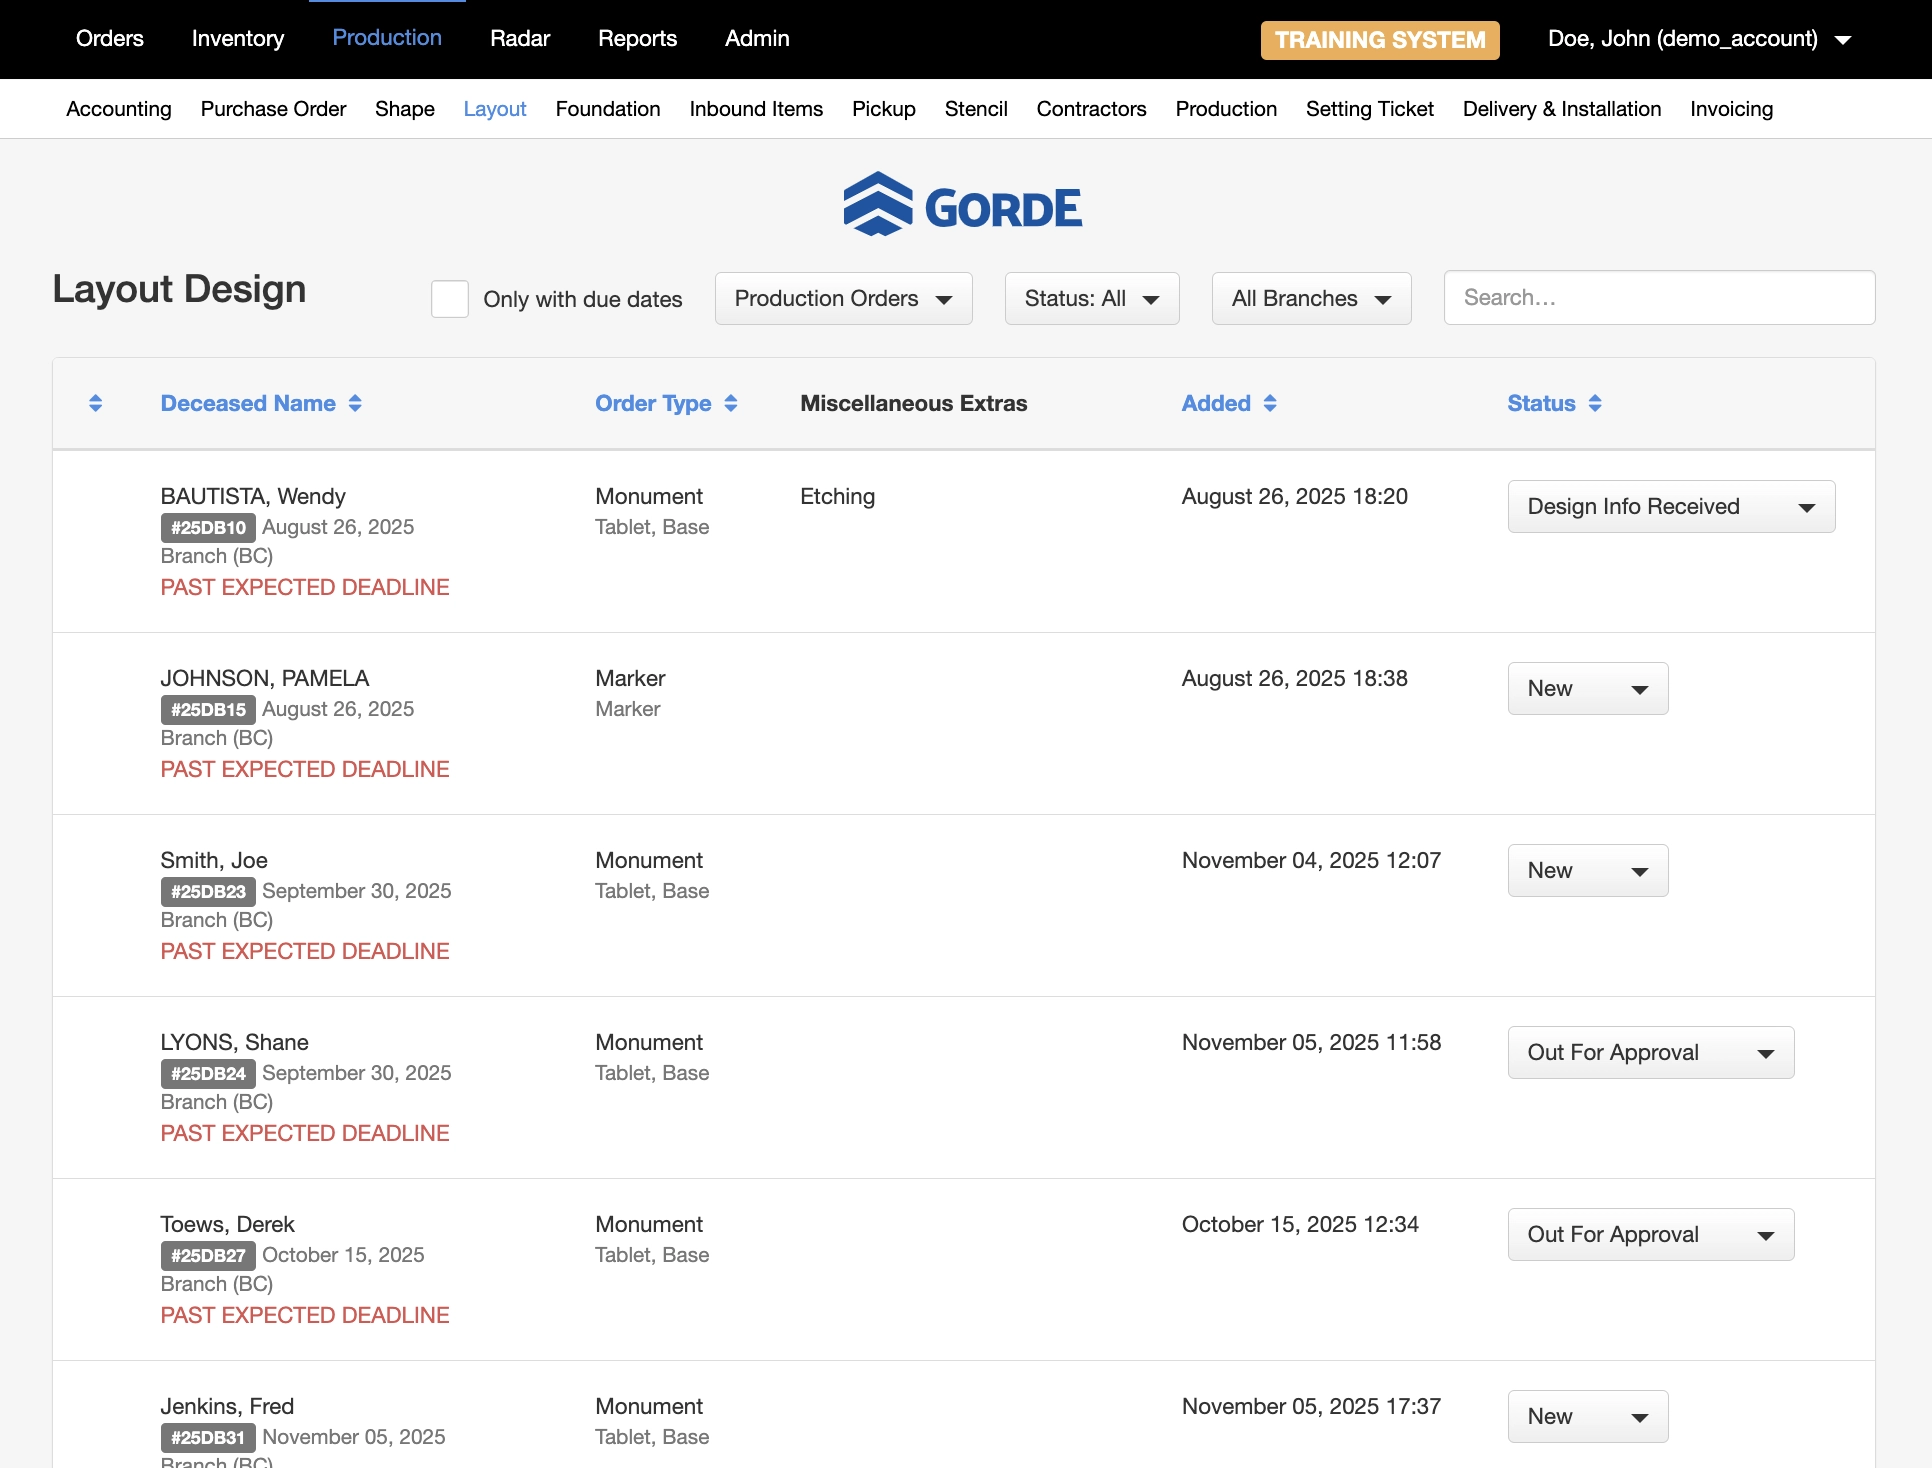The height and width of the screenshot is (1468, 1932).
Task: Open the Inventory menu
Action: click(x=238, y=38)
